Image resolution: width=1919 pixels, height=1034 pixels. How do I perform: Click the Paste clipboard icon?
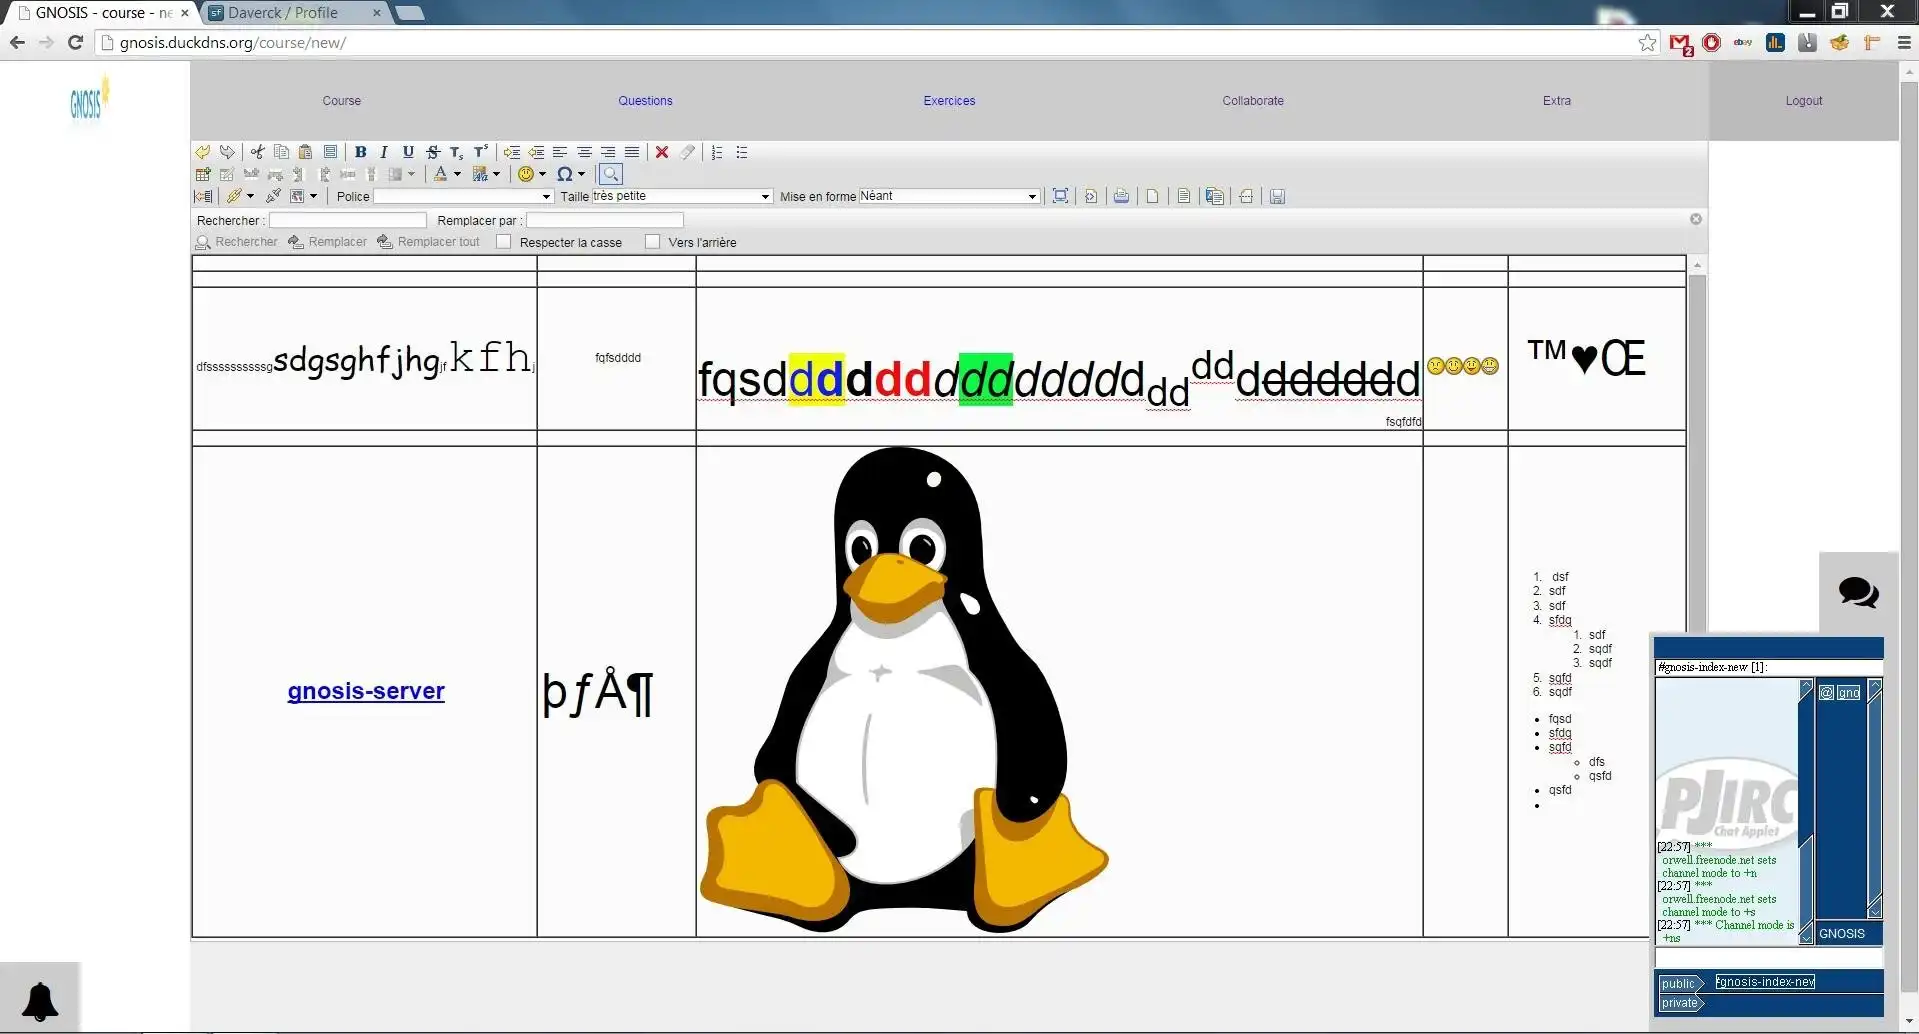click(305, 152)
